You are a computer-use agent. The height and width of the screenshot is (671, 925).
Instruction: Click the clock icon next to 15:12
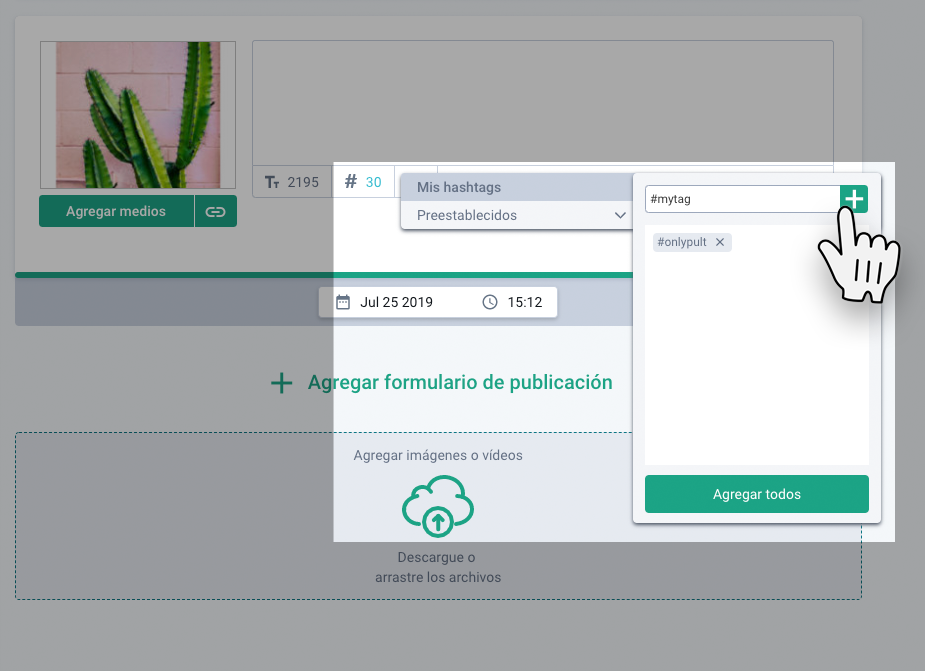[x=490, y=302]
